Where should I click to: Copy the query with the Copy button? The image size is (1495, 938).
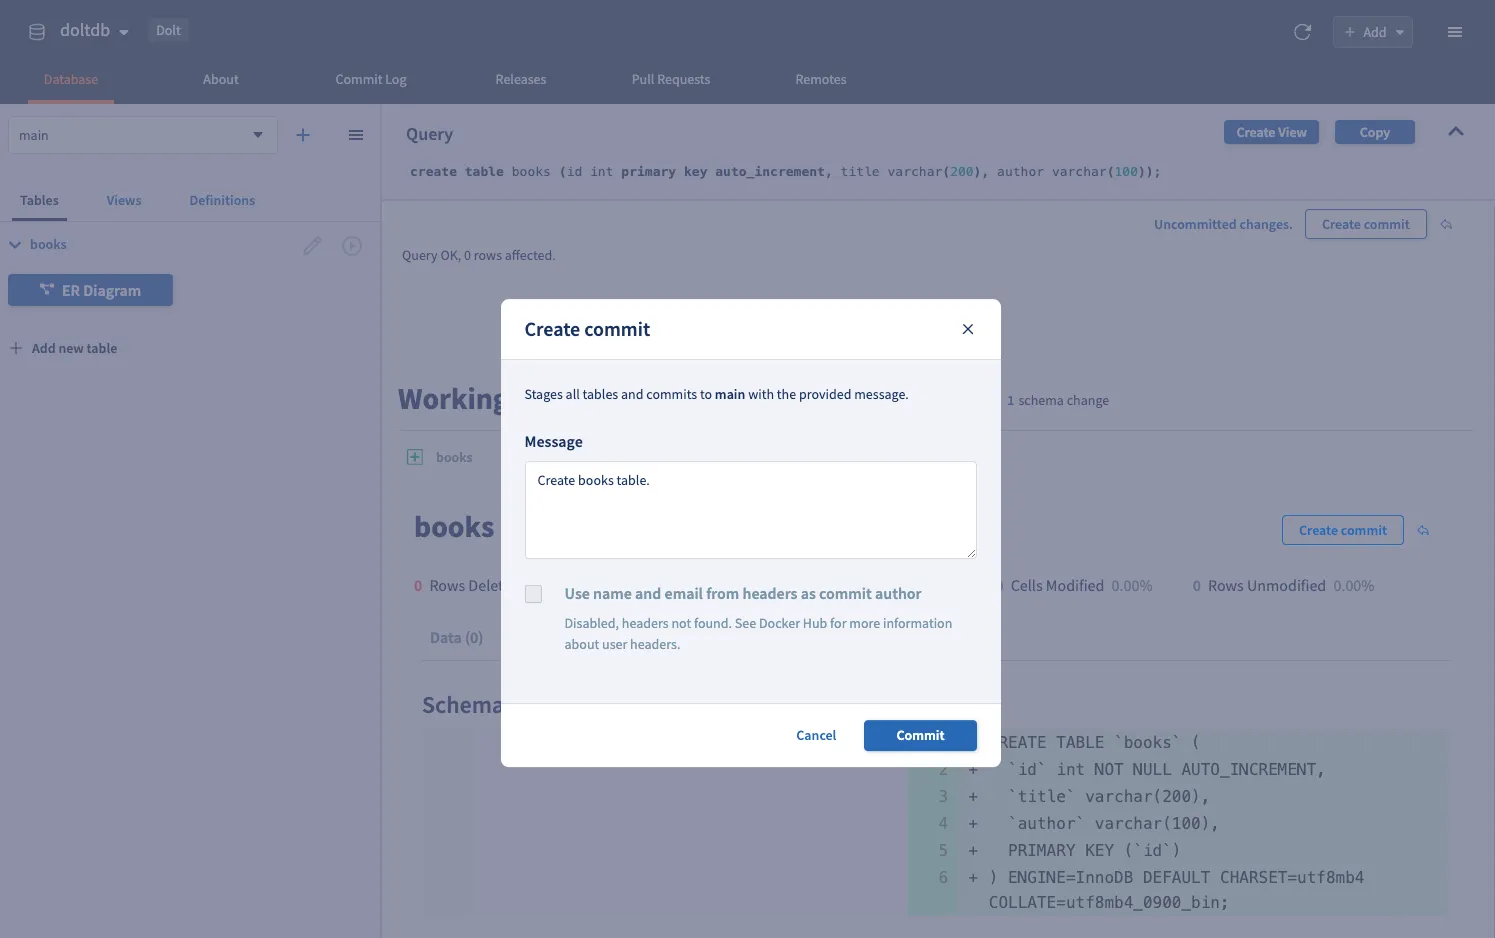tap(1374, 131)
